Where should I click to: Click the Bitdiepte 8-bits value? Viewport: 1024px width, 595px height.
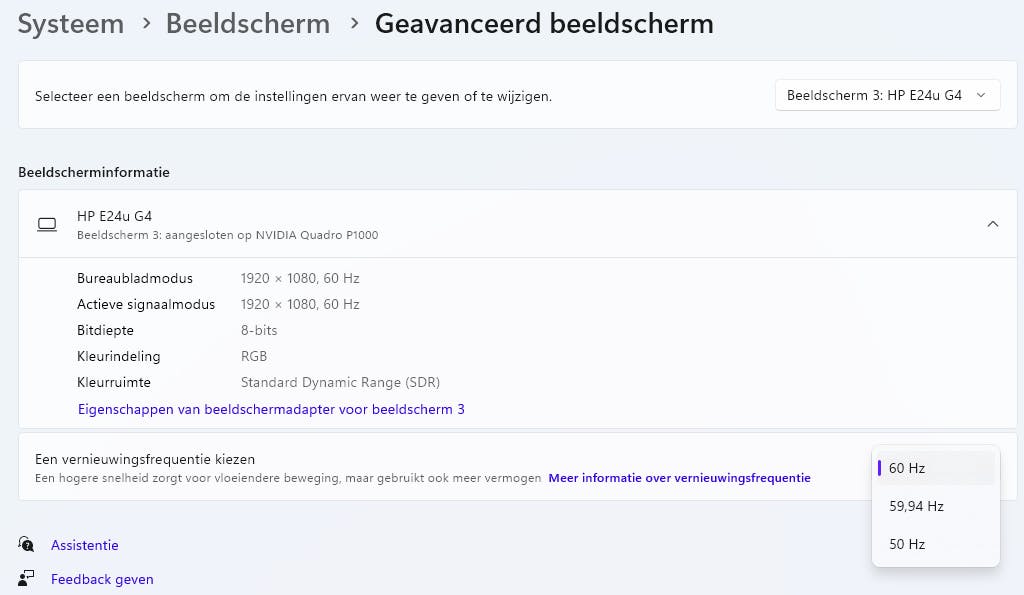click(x=259, y=330)
